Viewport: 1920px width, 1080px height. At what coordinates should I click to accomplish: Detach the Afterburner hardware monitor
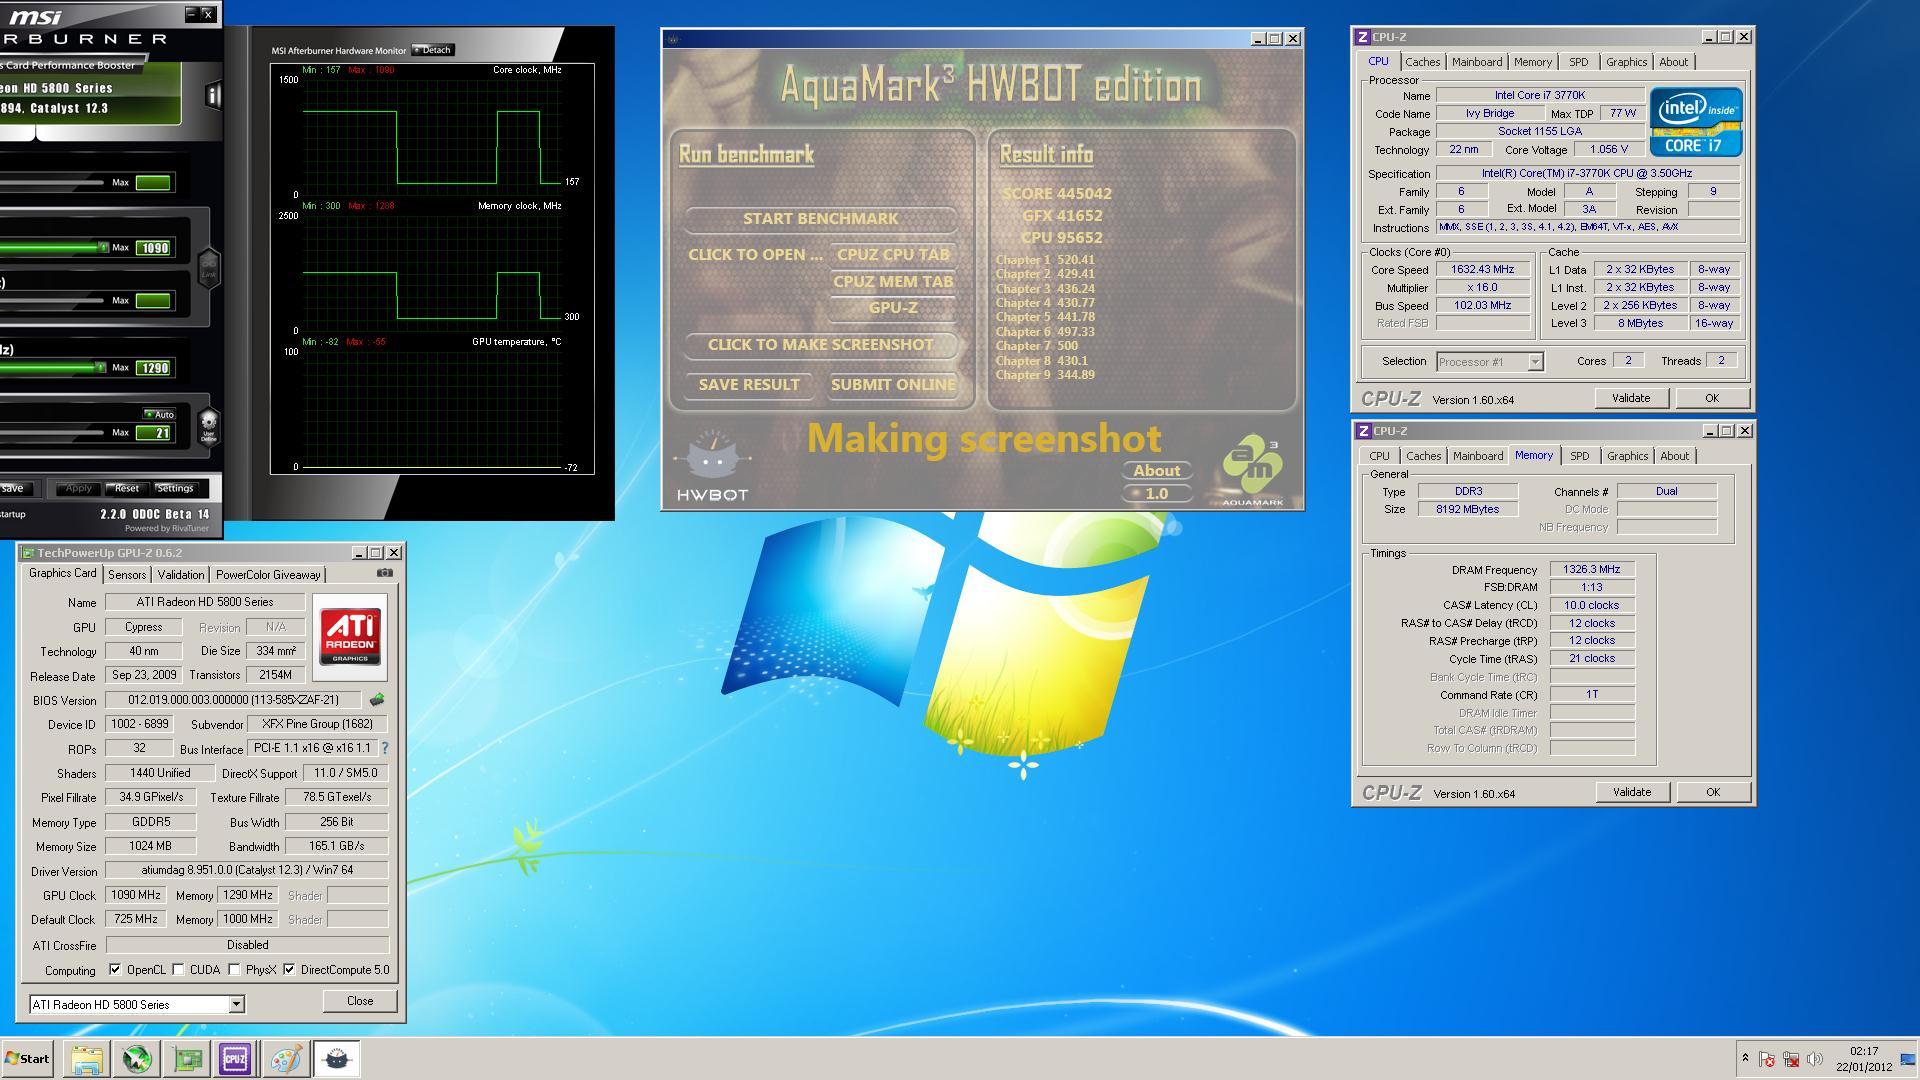(433, 50)
